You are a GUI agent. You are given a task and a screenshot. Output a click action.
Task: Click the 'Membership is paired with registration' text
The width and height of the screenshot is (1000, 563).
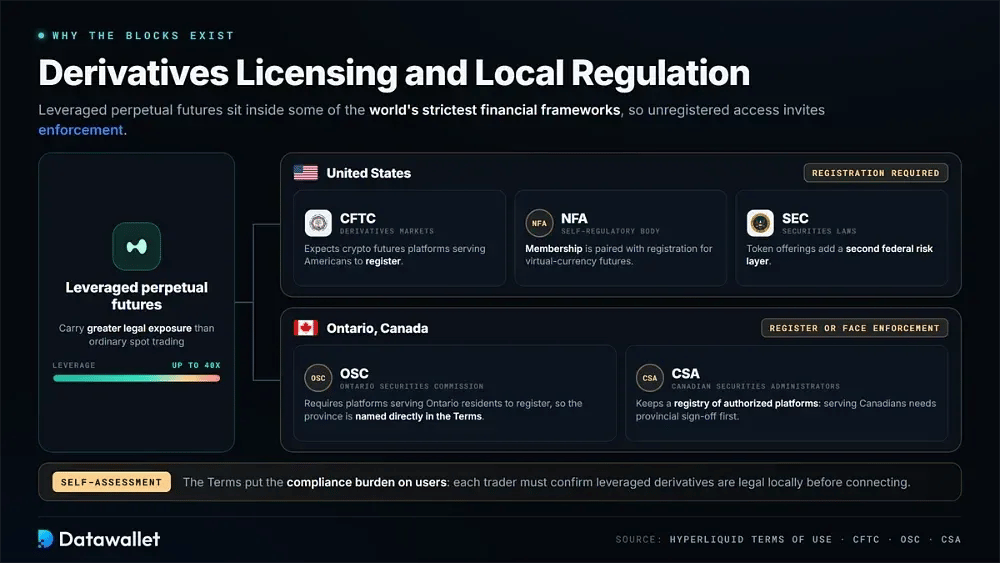(x=619, y=255)
